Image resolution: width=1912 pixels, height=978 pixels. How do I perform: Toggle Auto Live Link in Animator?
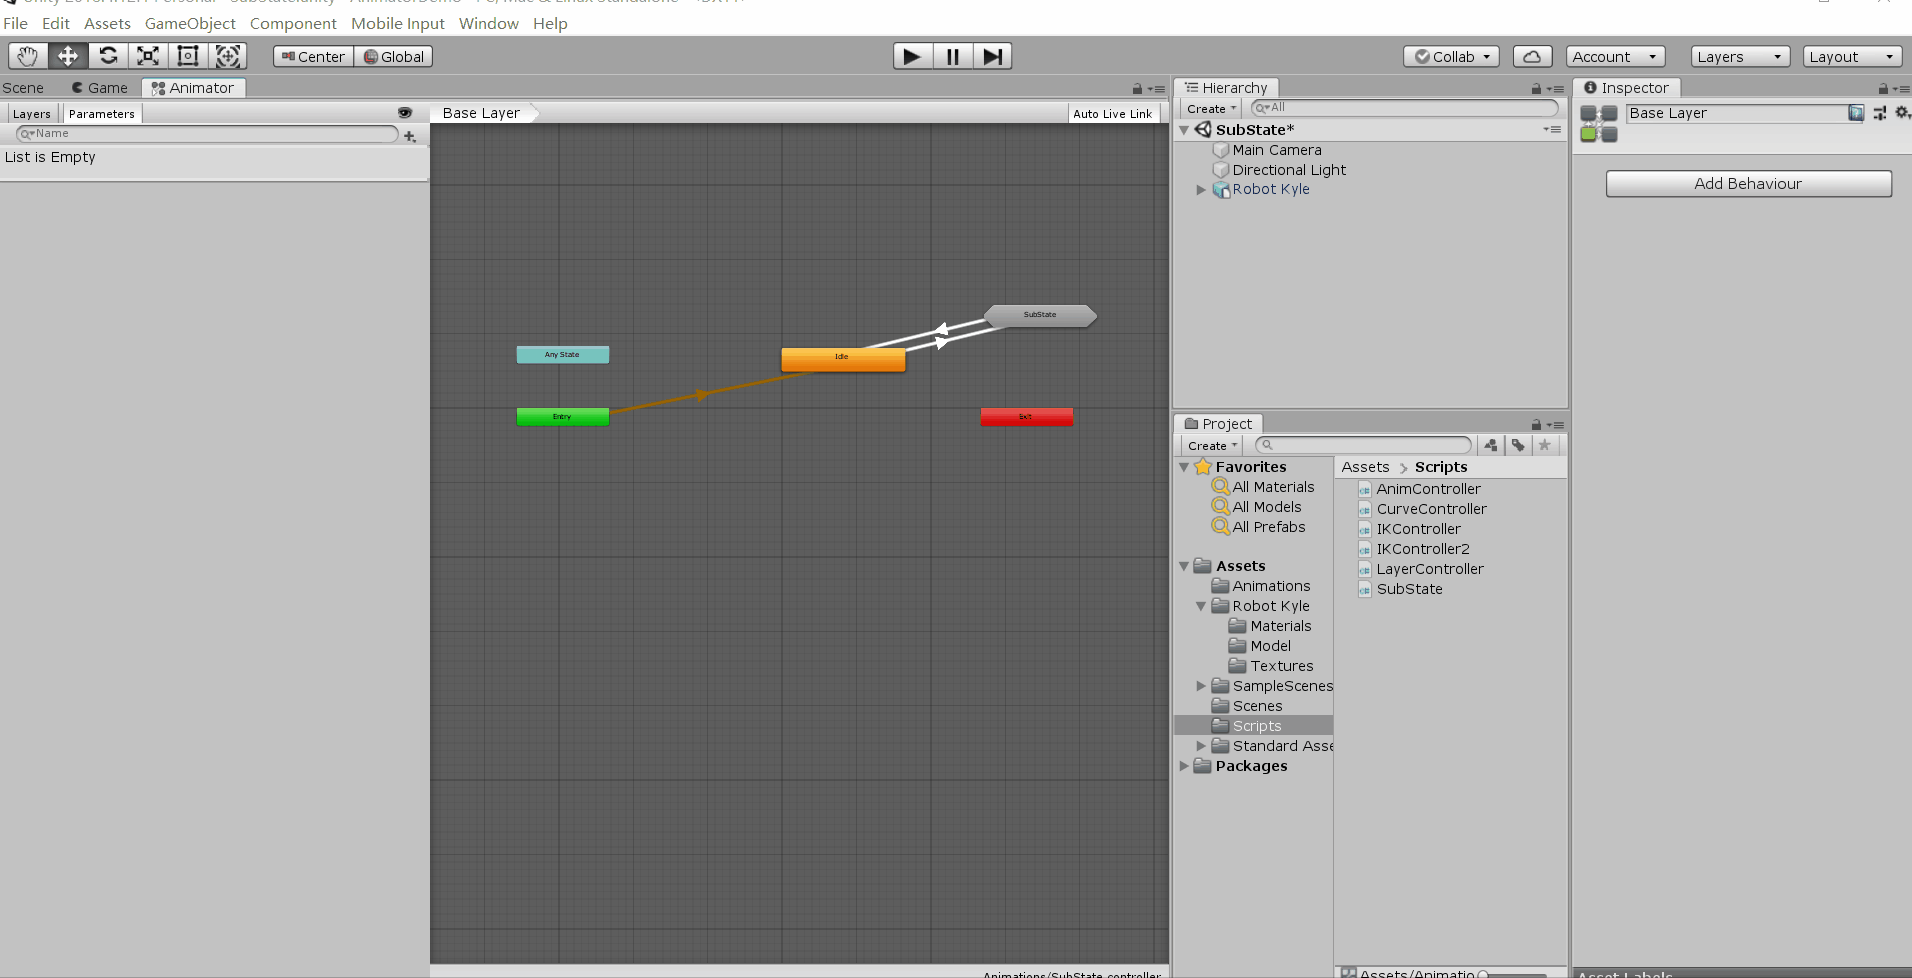(x=1113, y=114)
